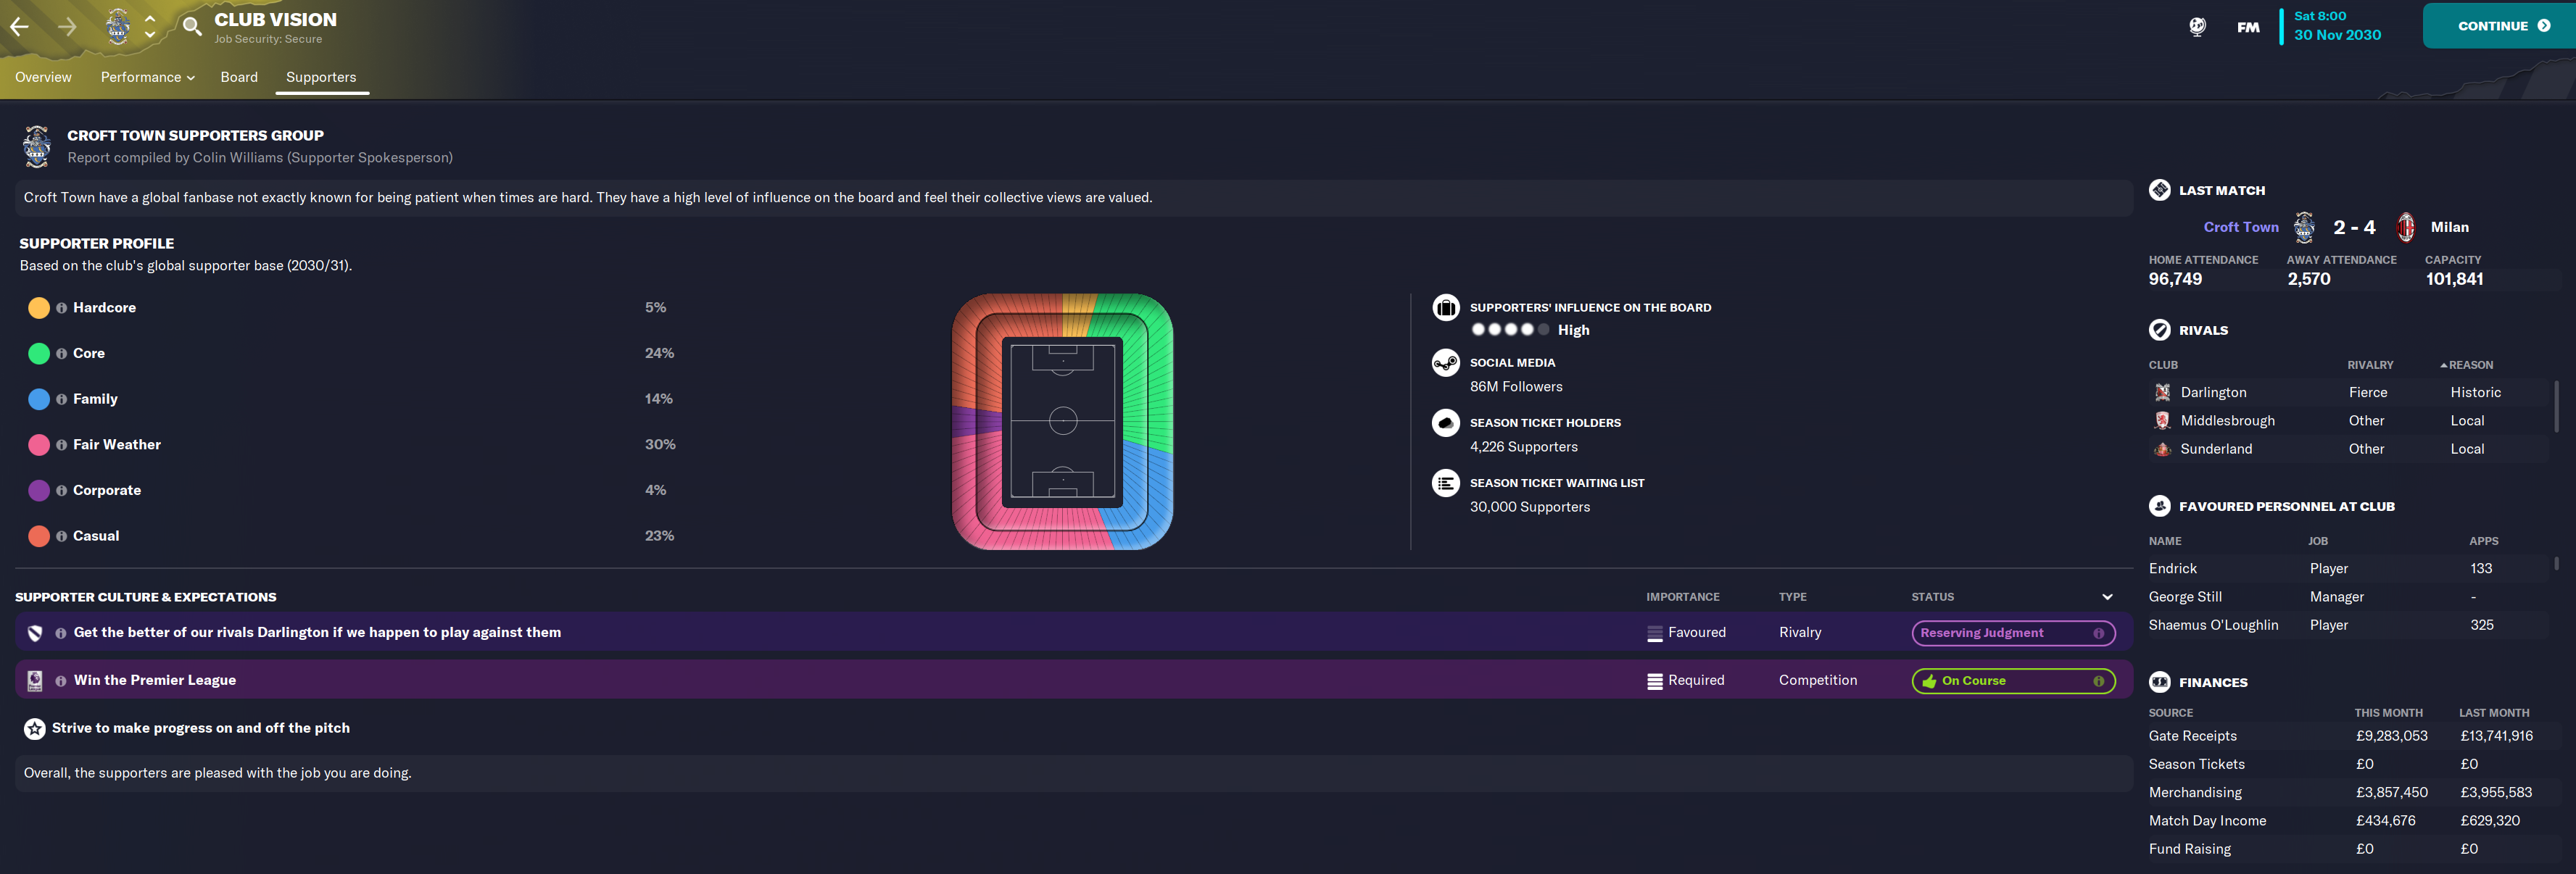Viewport: 2576px width, 874px height.
Task: Open Endrick in favoured personnel
Action: pos(2172,568)
